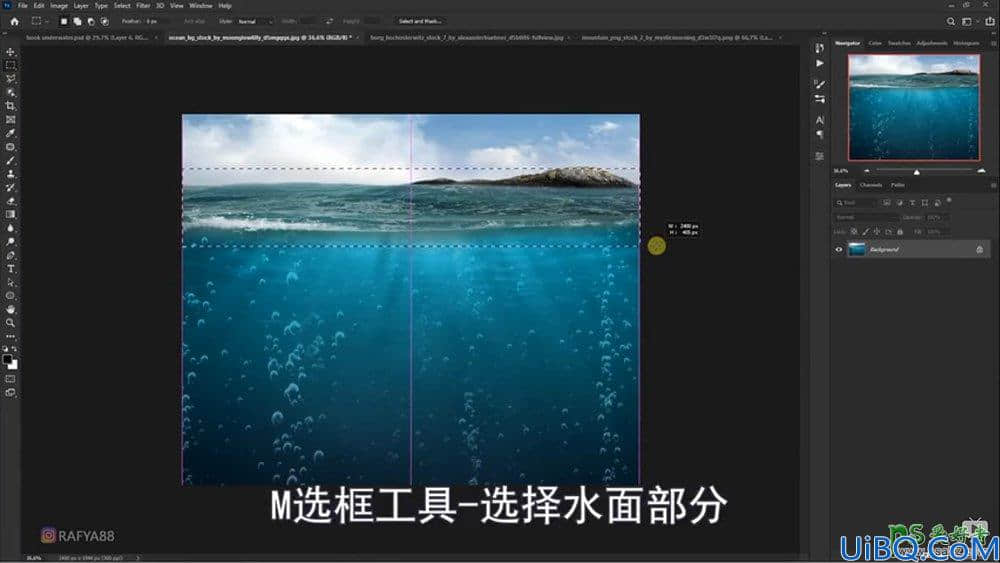Toggle Quick Mask mode icon
Viewport: 1000px width, 563px height.
(x=10, y=379)
